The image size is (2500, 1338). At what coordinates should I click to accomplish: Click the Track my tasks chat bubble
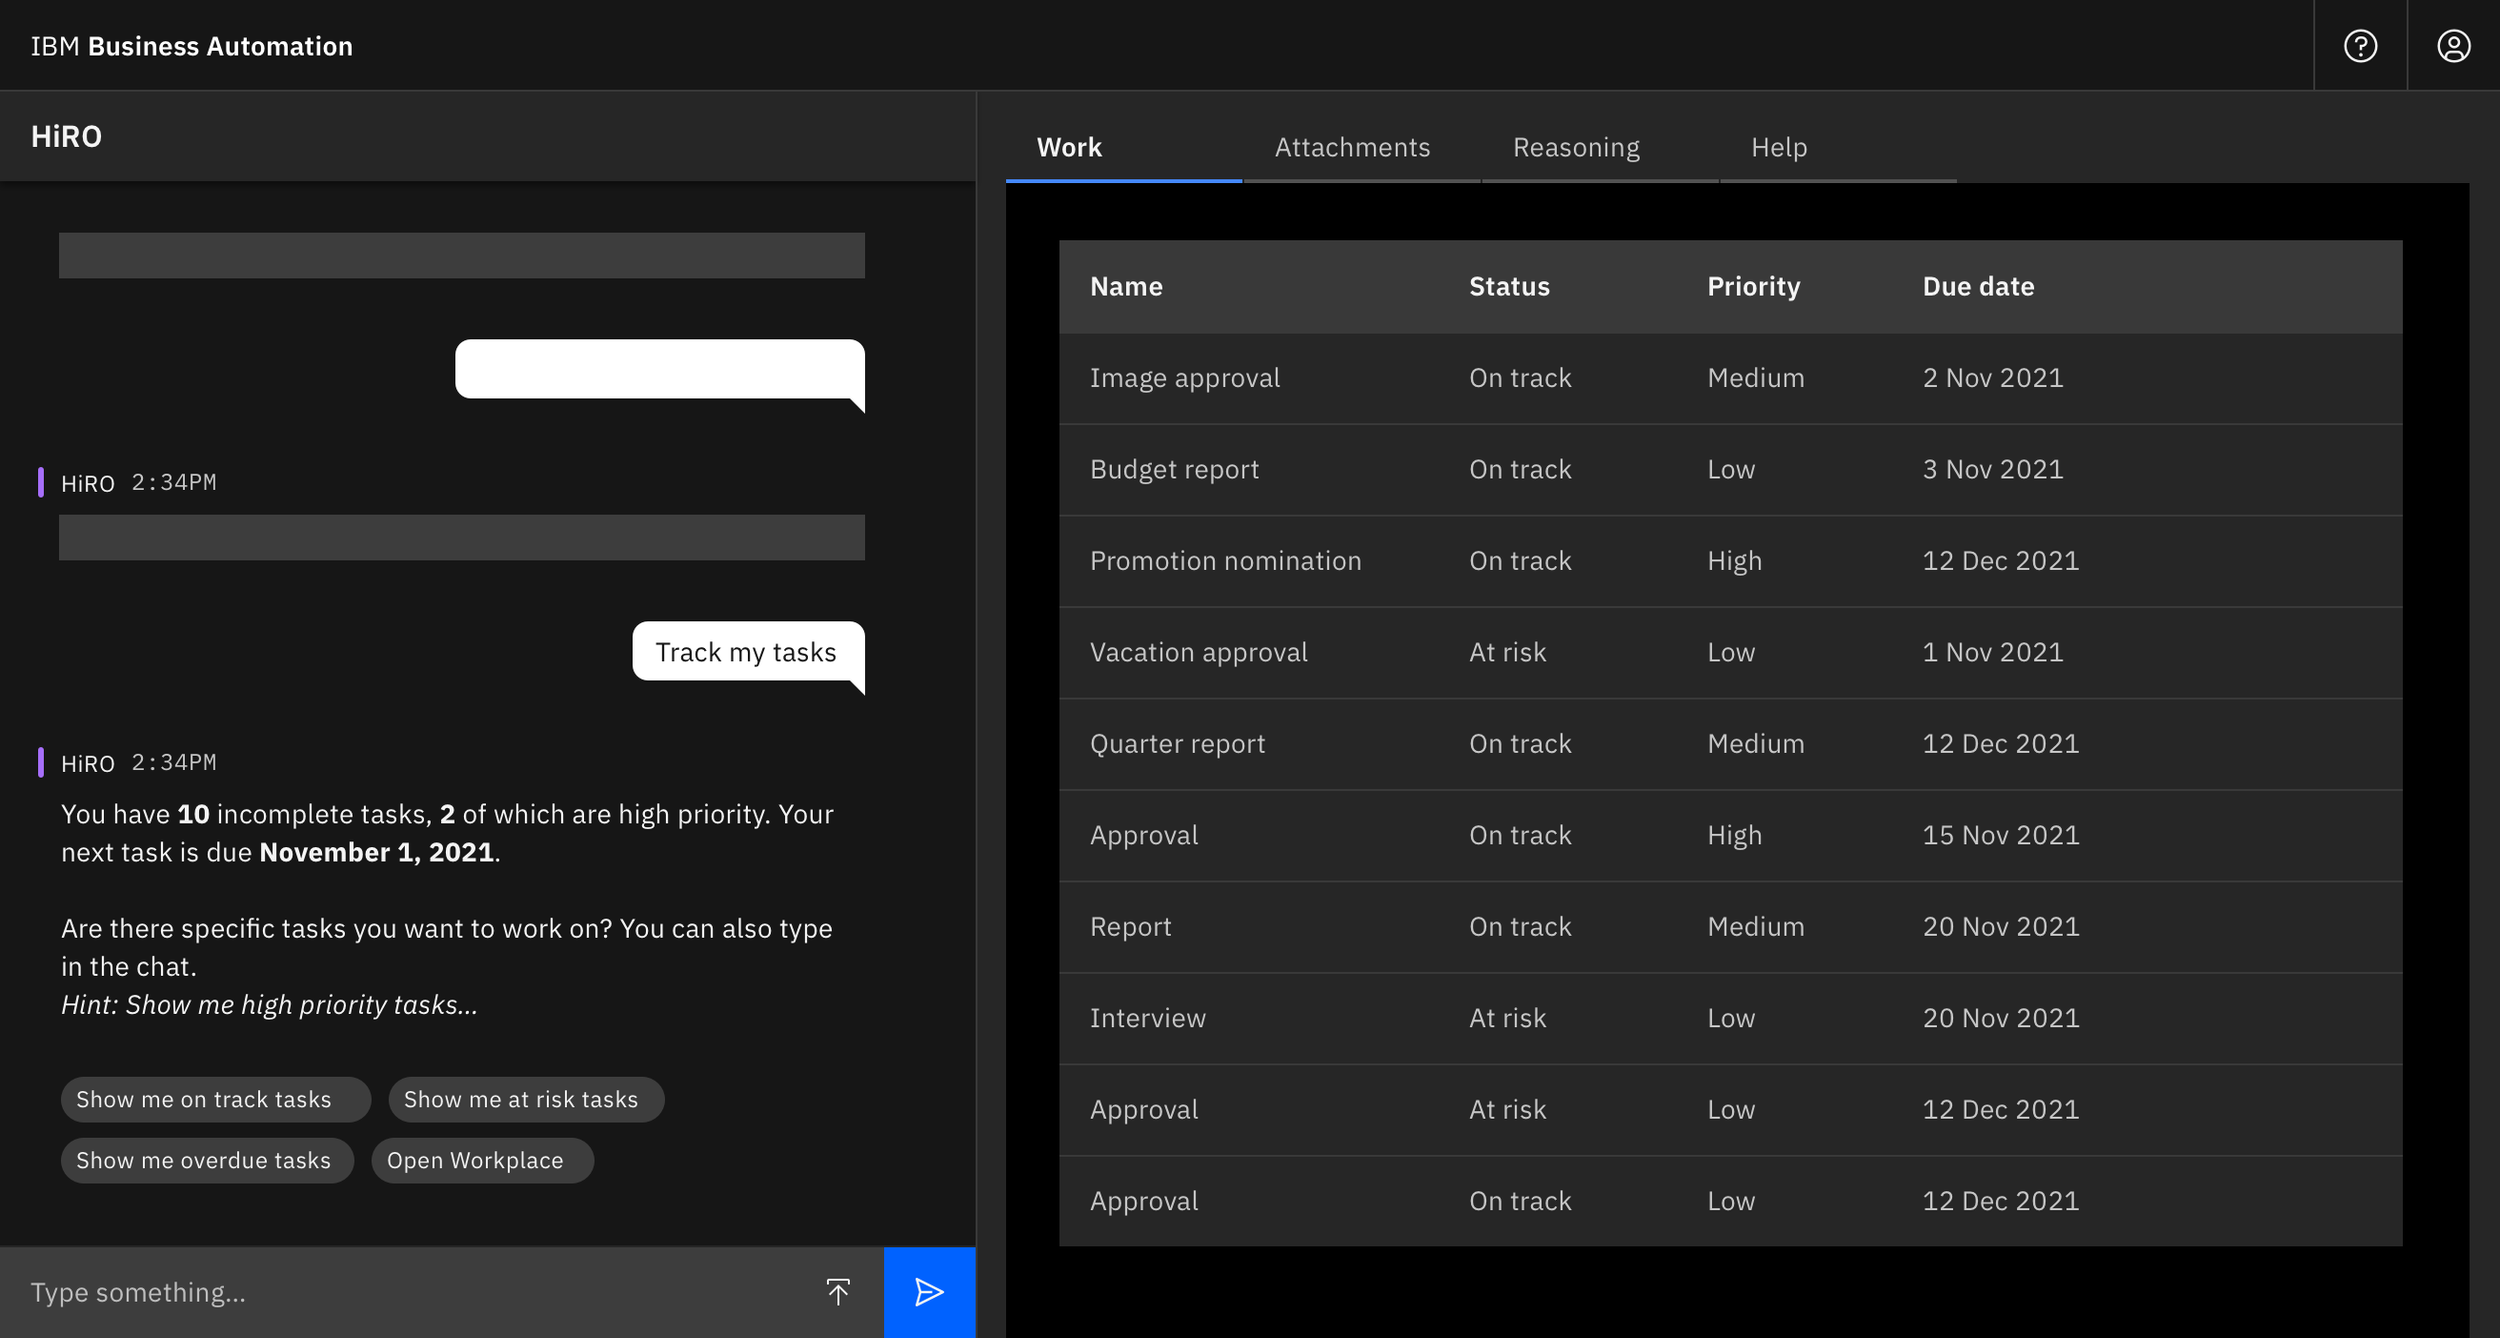click(x=748, y=653)
